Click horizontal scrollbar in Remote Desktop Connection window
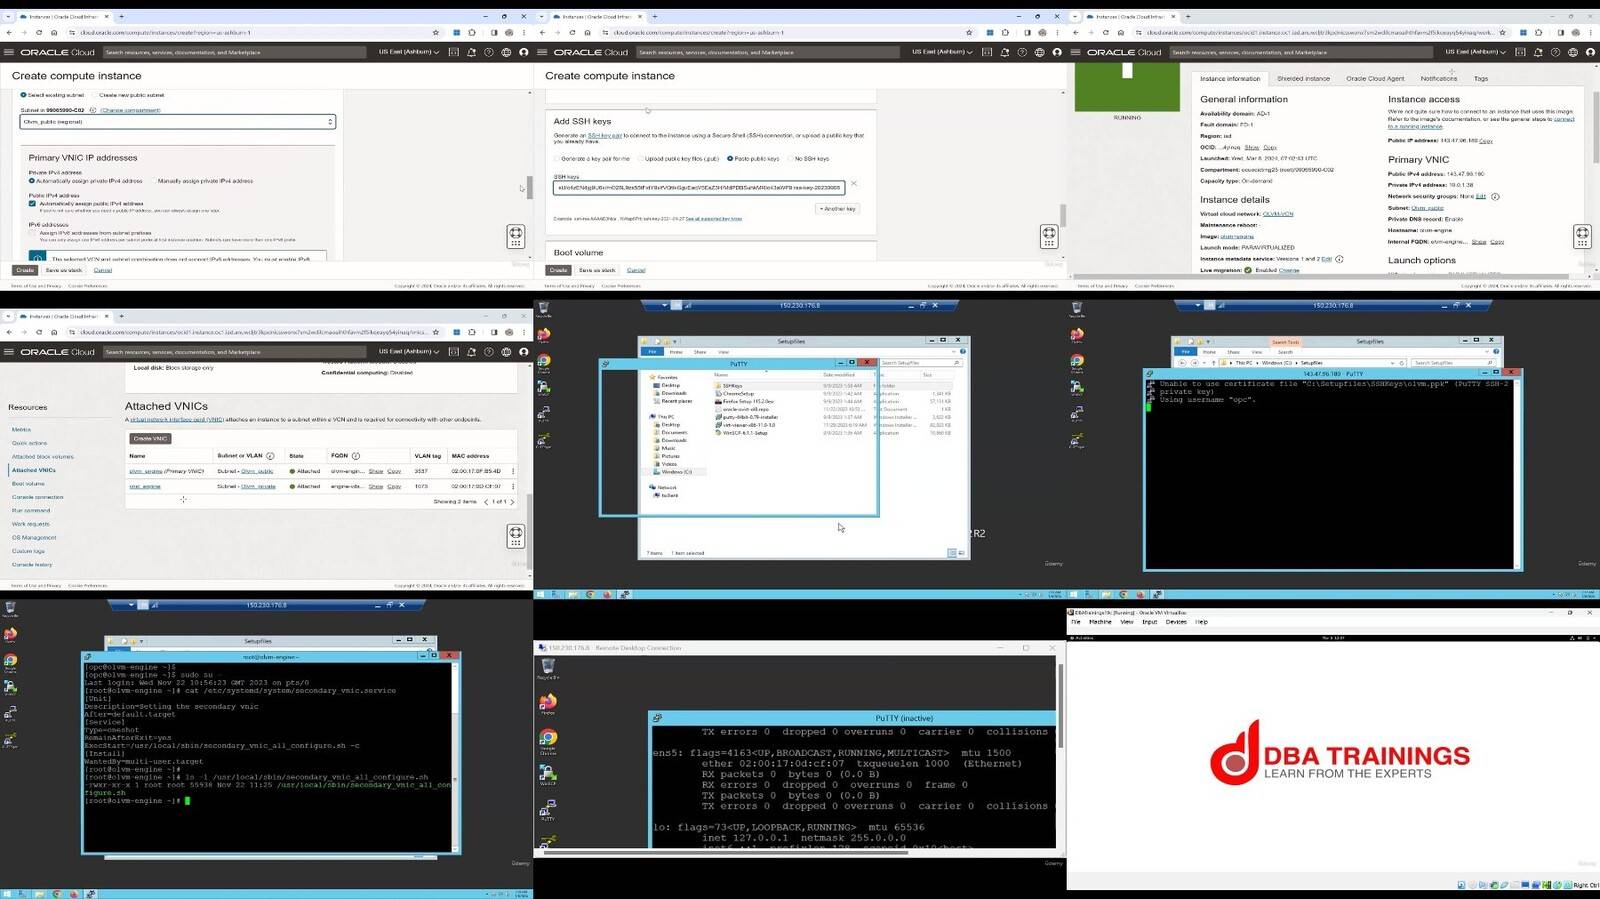Viewport: 1600px width, 899px height. [726, 852]
